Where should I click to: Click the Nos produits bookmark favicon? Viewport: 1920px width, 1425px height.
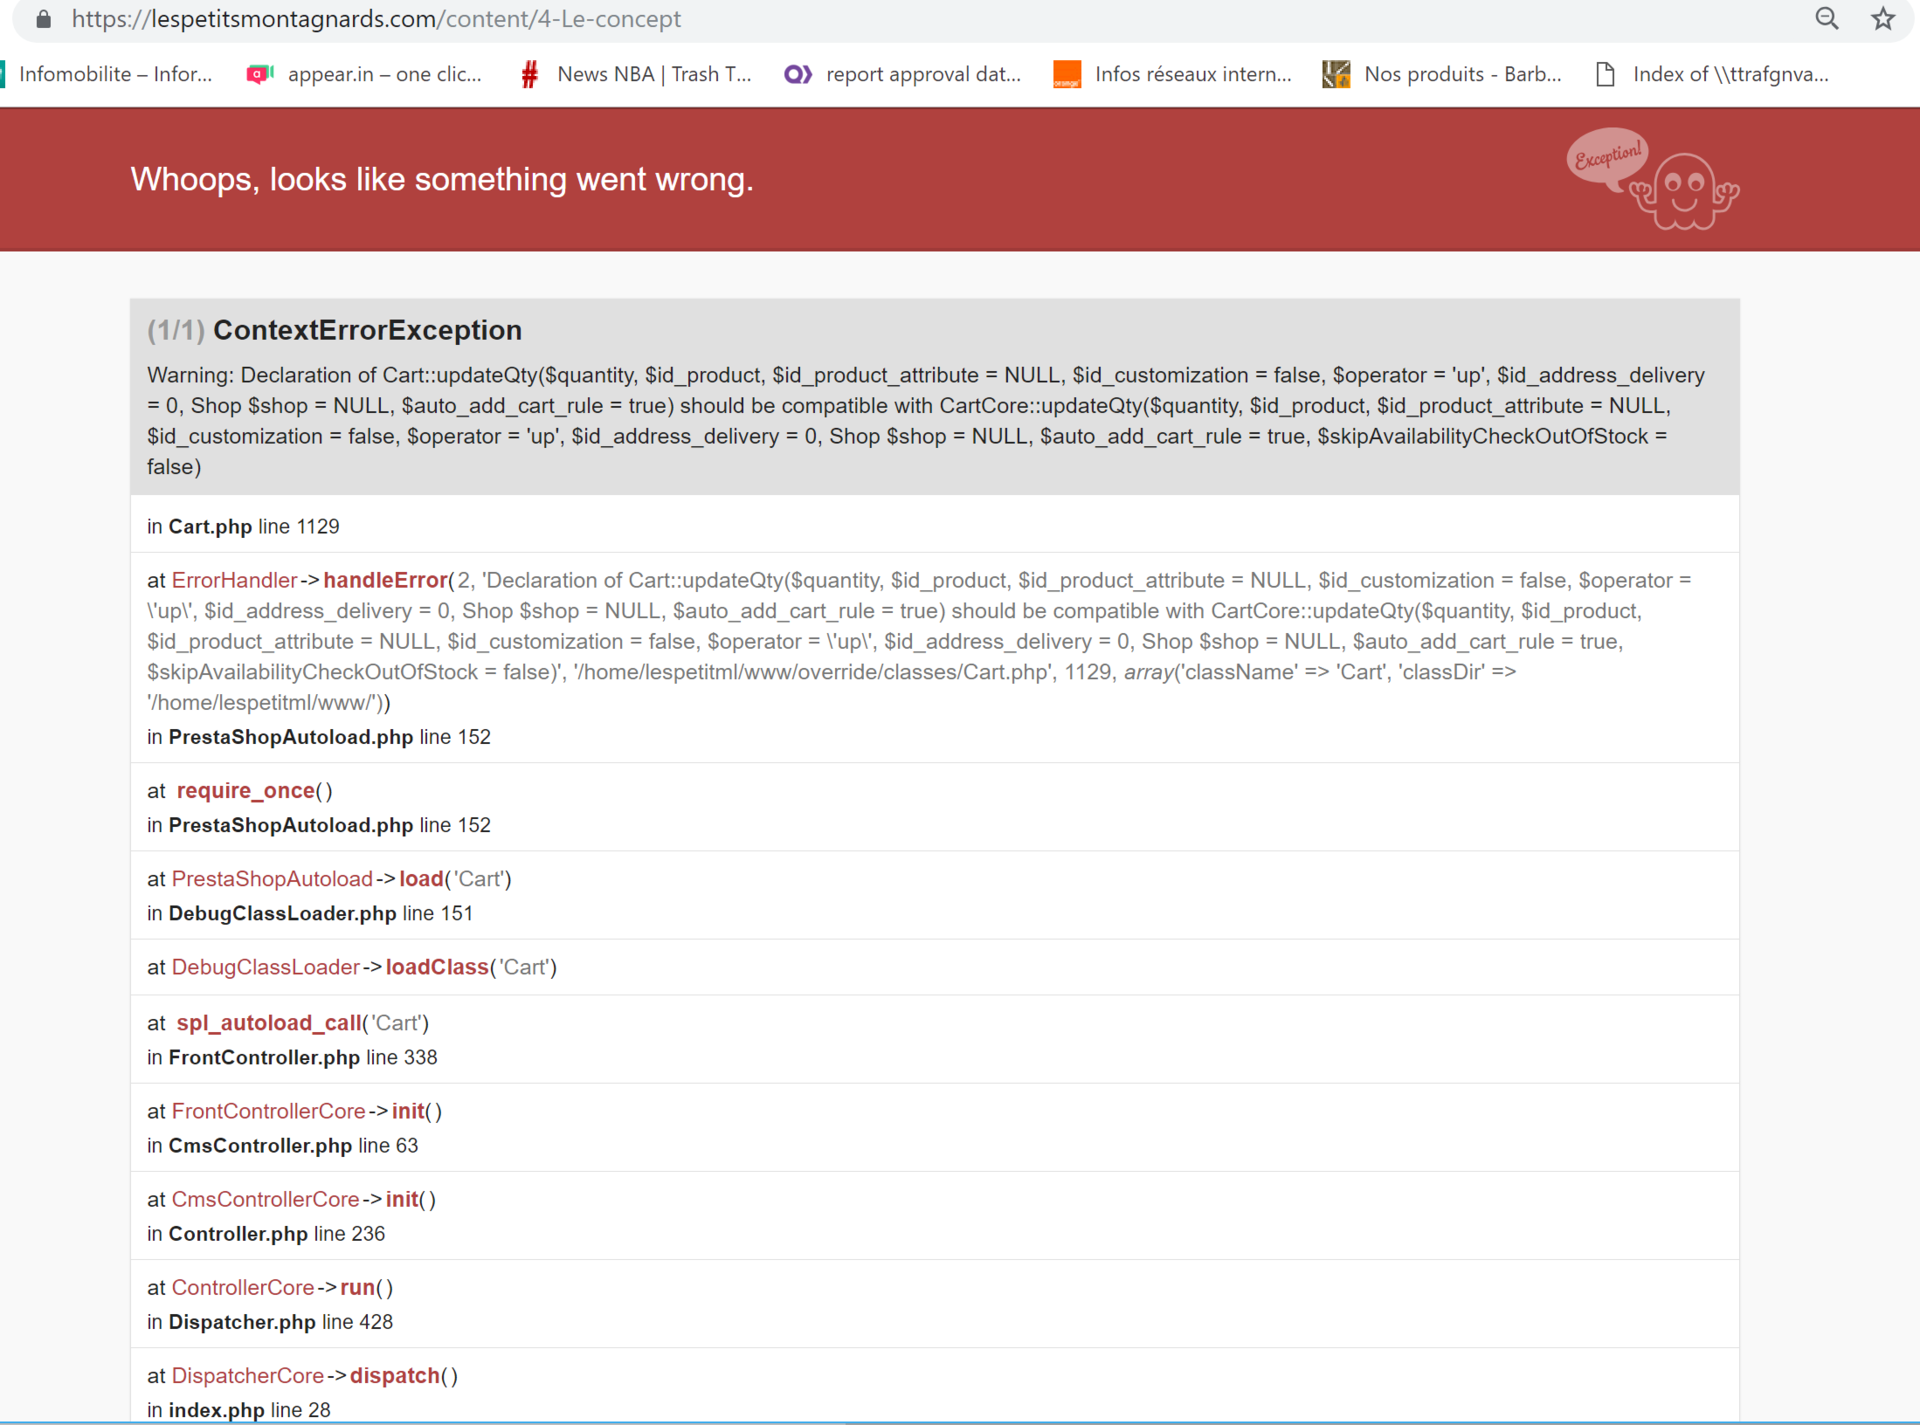pos(1336,74)
